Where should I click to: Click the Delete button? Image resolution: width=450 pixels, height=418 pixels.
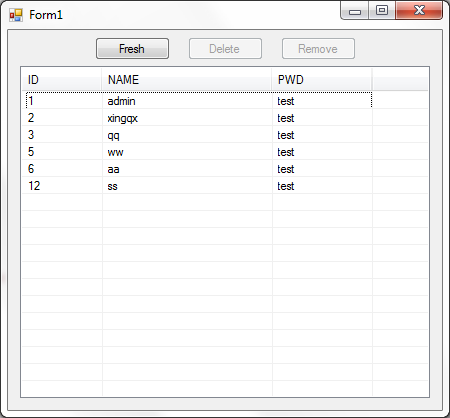click(225, 49)
